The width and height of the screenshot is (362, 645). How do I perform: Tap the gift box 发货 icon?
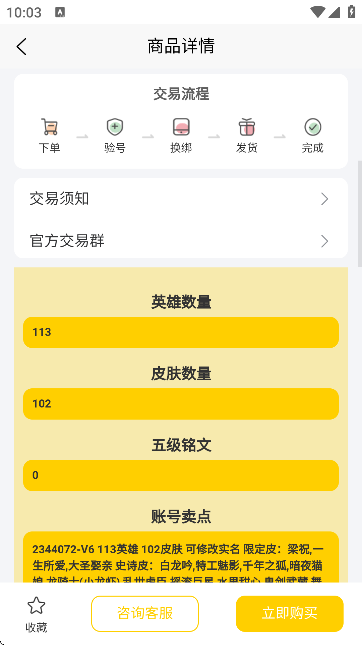[247, 127]
